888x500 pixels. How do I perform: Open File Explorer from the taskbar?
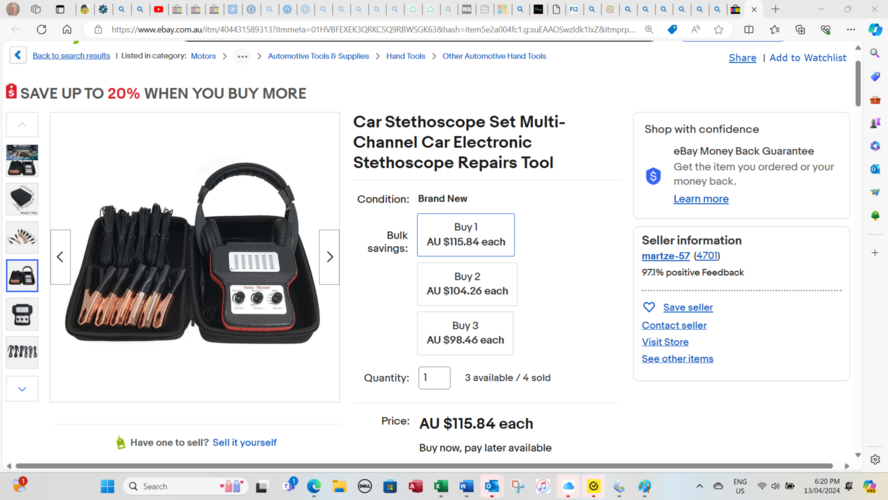point(339,486)
